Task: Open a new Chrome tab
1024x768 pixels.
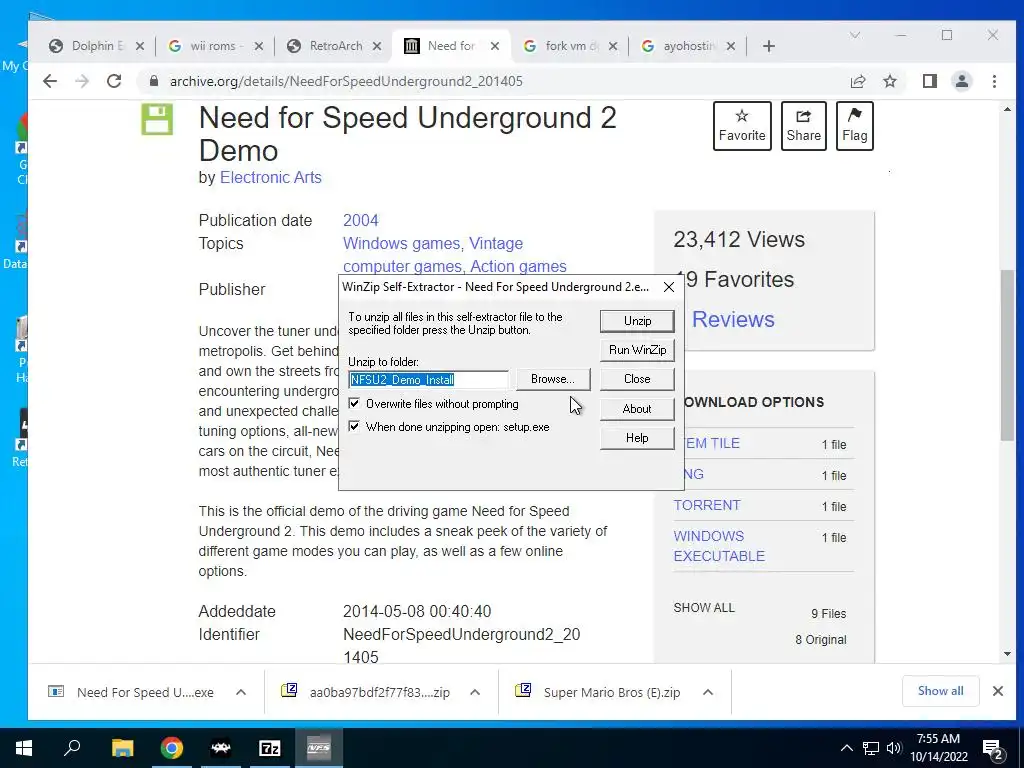Action: pyautogui.click(x=769, y=46)
